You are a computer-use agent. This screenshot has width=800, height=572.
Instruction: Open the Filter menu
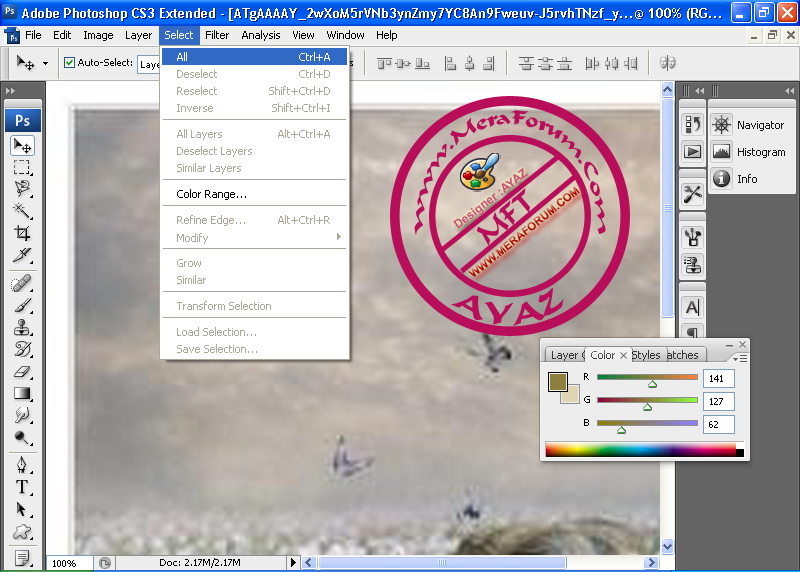[217, 35]
